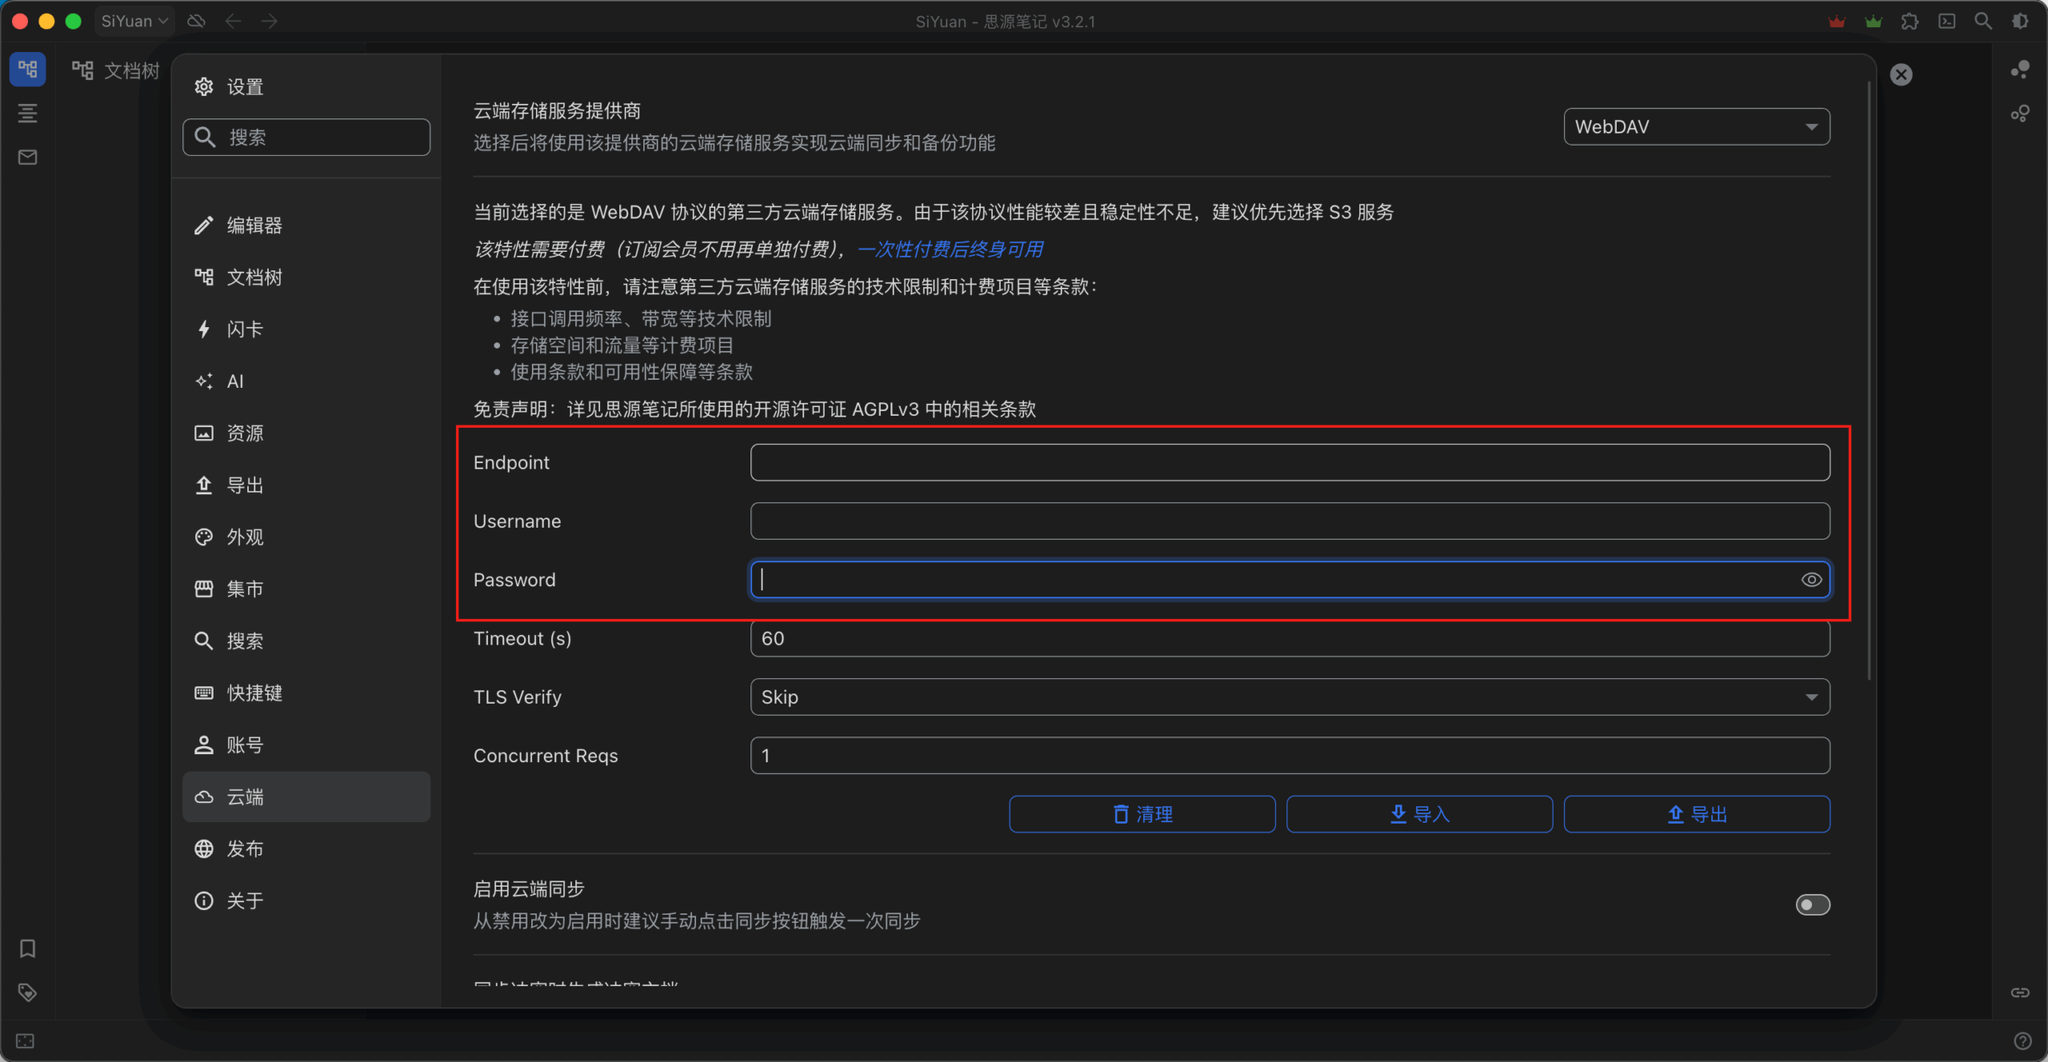Viewport: 2048px width, 1062px height.
Task: Open the TLS Verify Skip dropdown
Action: [x=1290, y=697]
